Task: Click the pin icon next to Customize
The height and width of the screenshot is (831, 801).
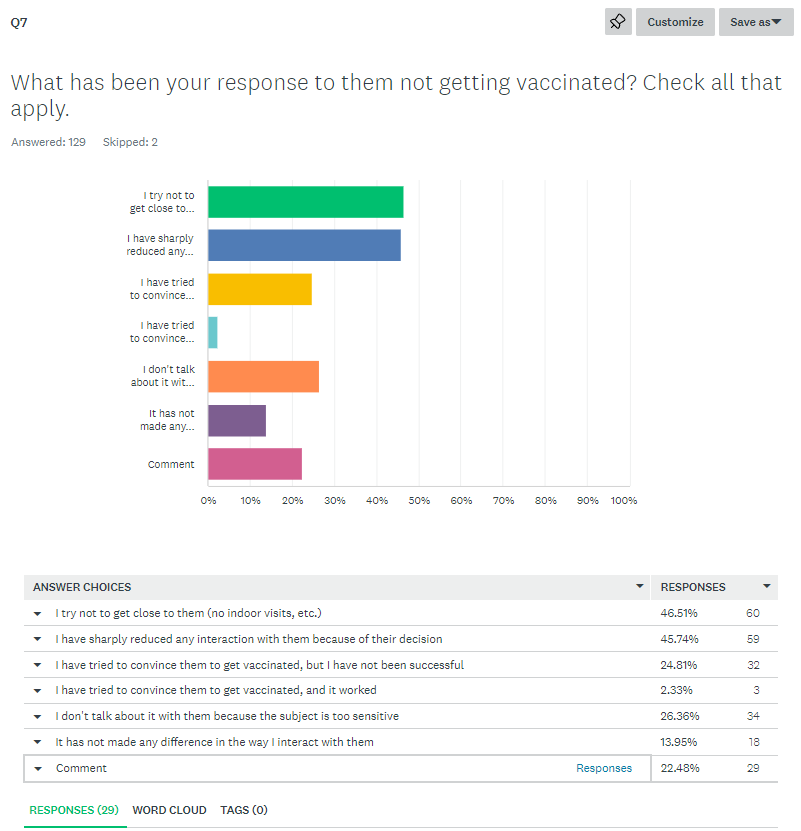Action: pyautogui.click(x=618, y=22)
